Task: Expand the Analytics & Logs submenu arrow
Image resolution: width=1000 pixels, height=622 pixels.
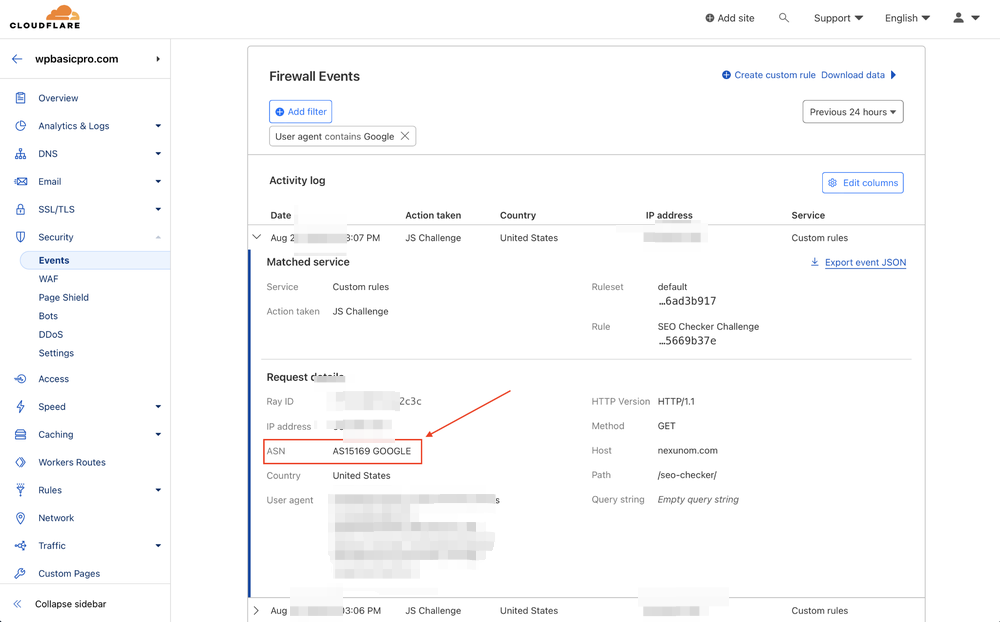Action: [x=158, y=126]
